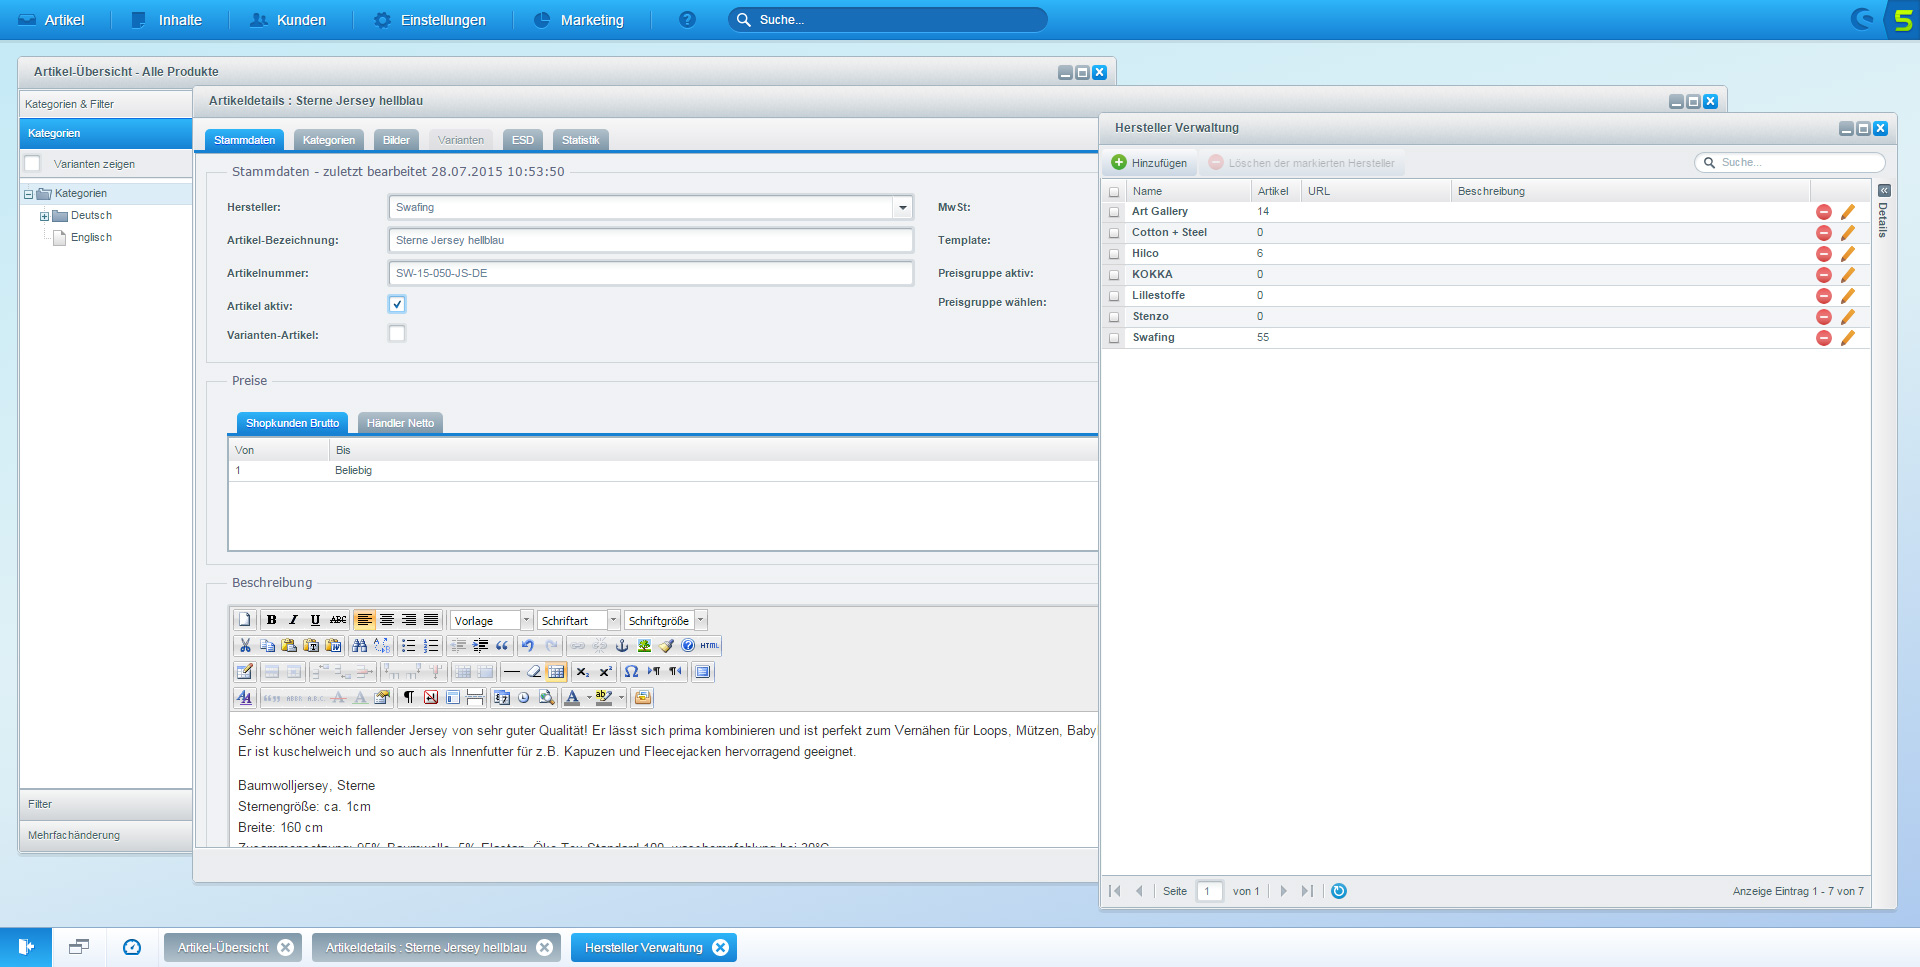Click the anchor icon in the editor toolbar
1920x967 pixels.
point(622,646)
